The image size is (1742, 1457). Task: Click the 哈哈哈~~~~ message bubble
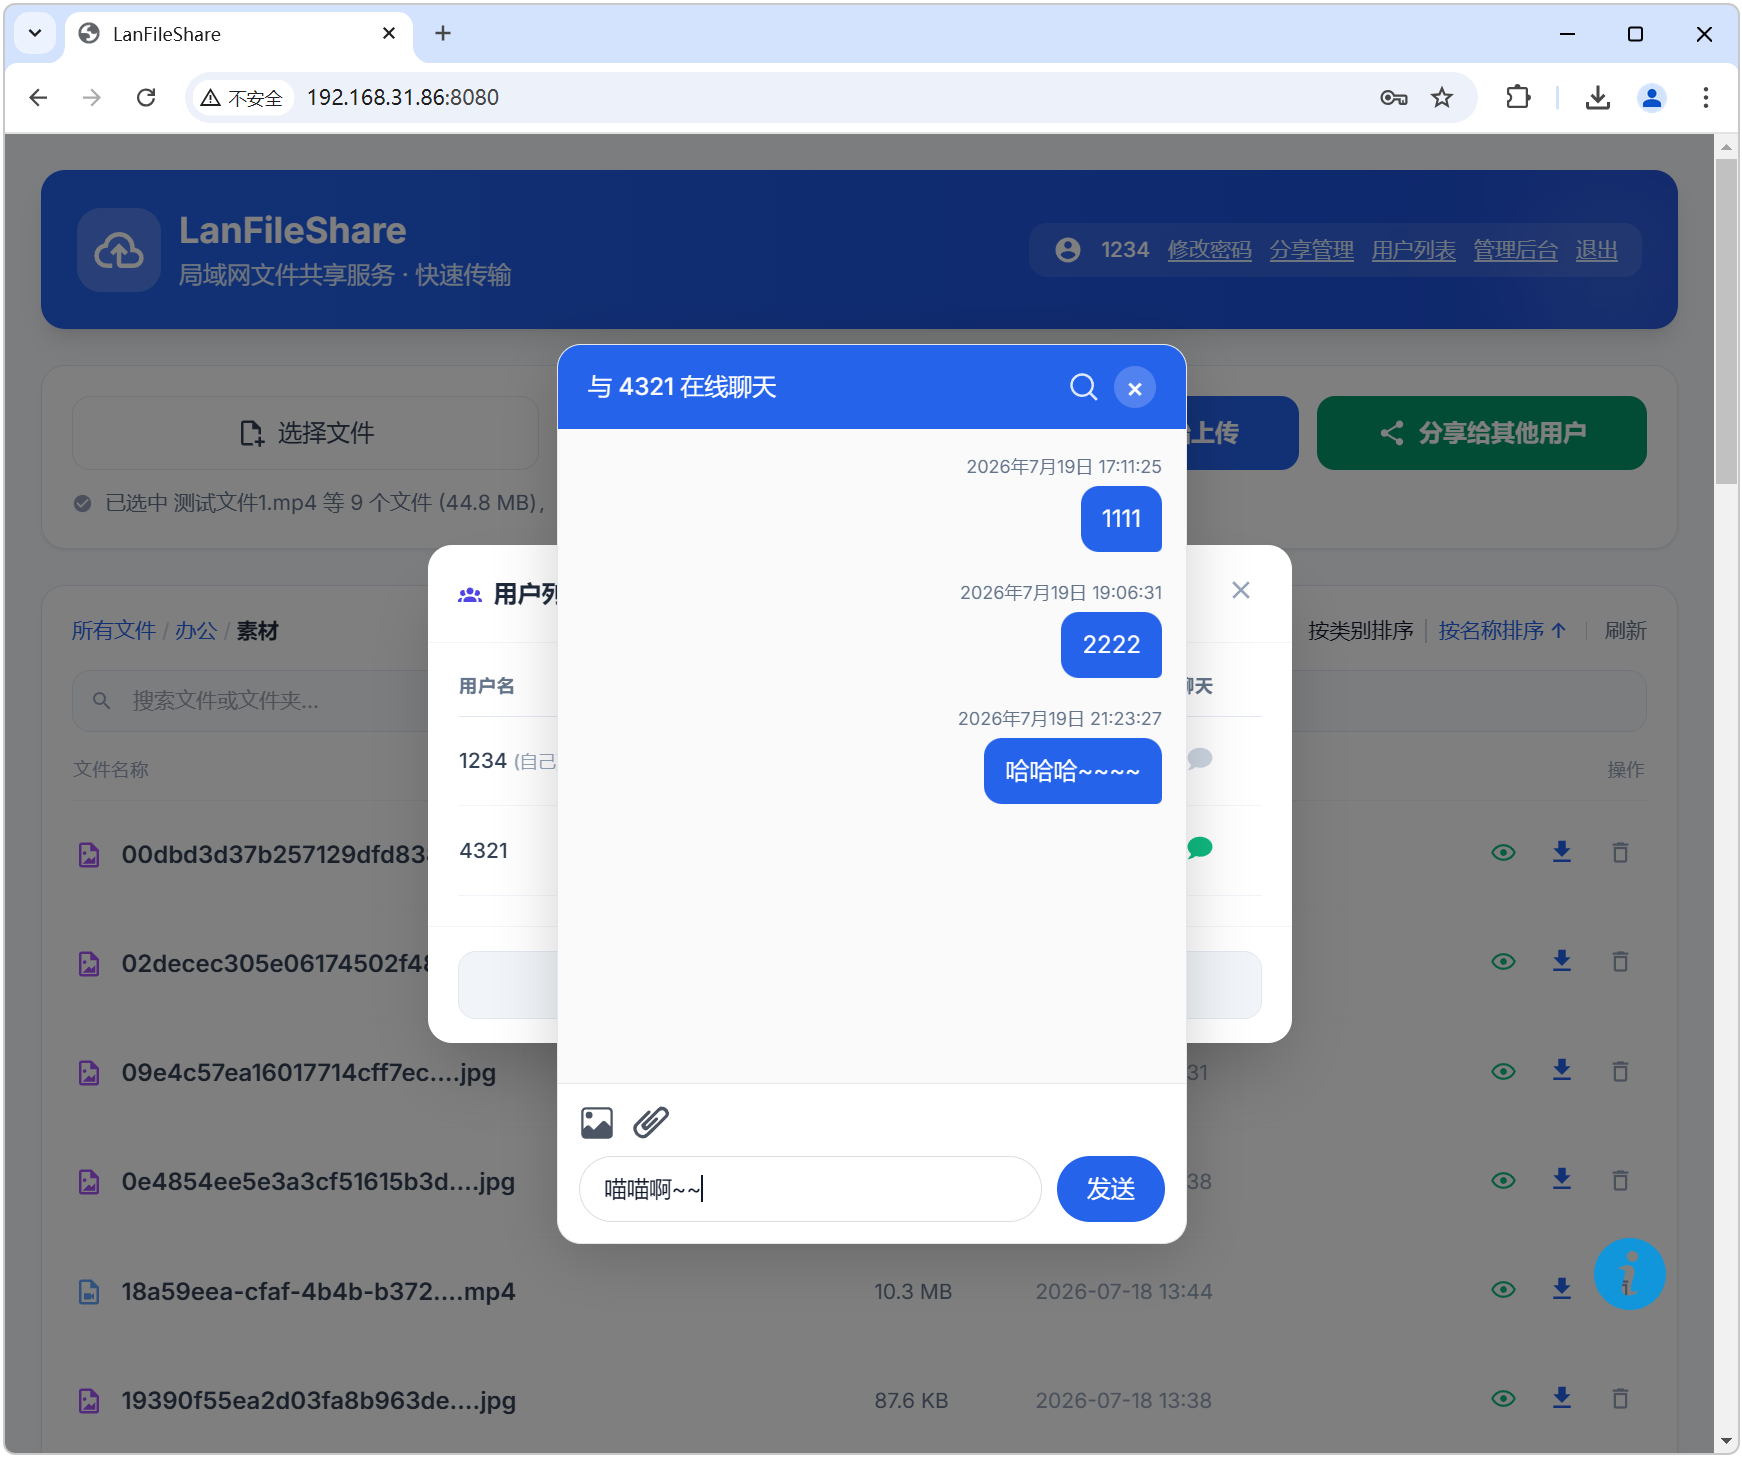click(x=1072, y=771)
